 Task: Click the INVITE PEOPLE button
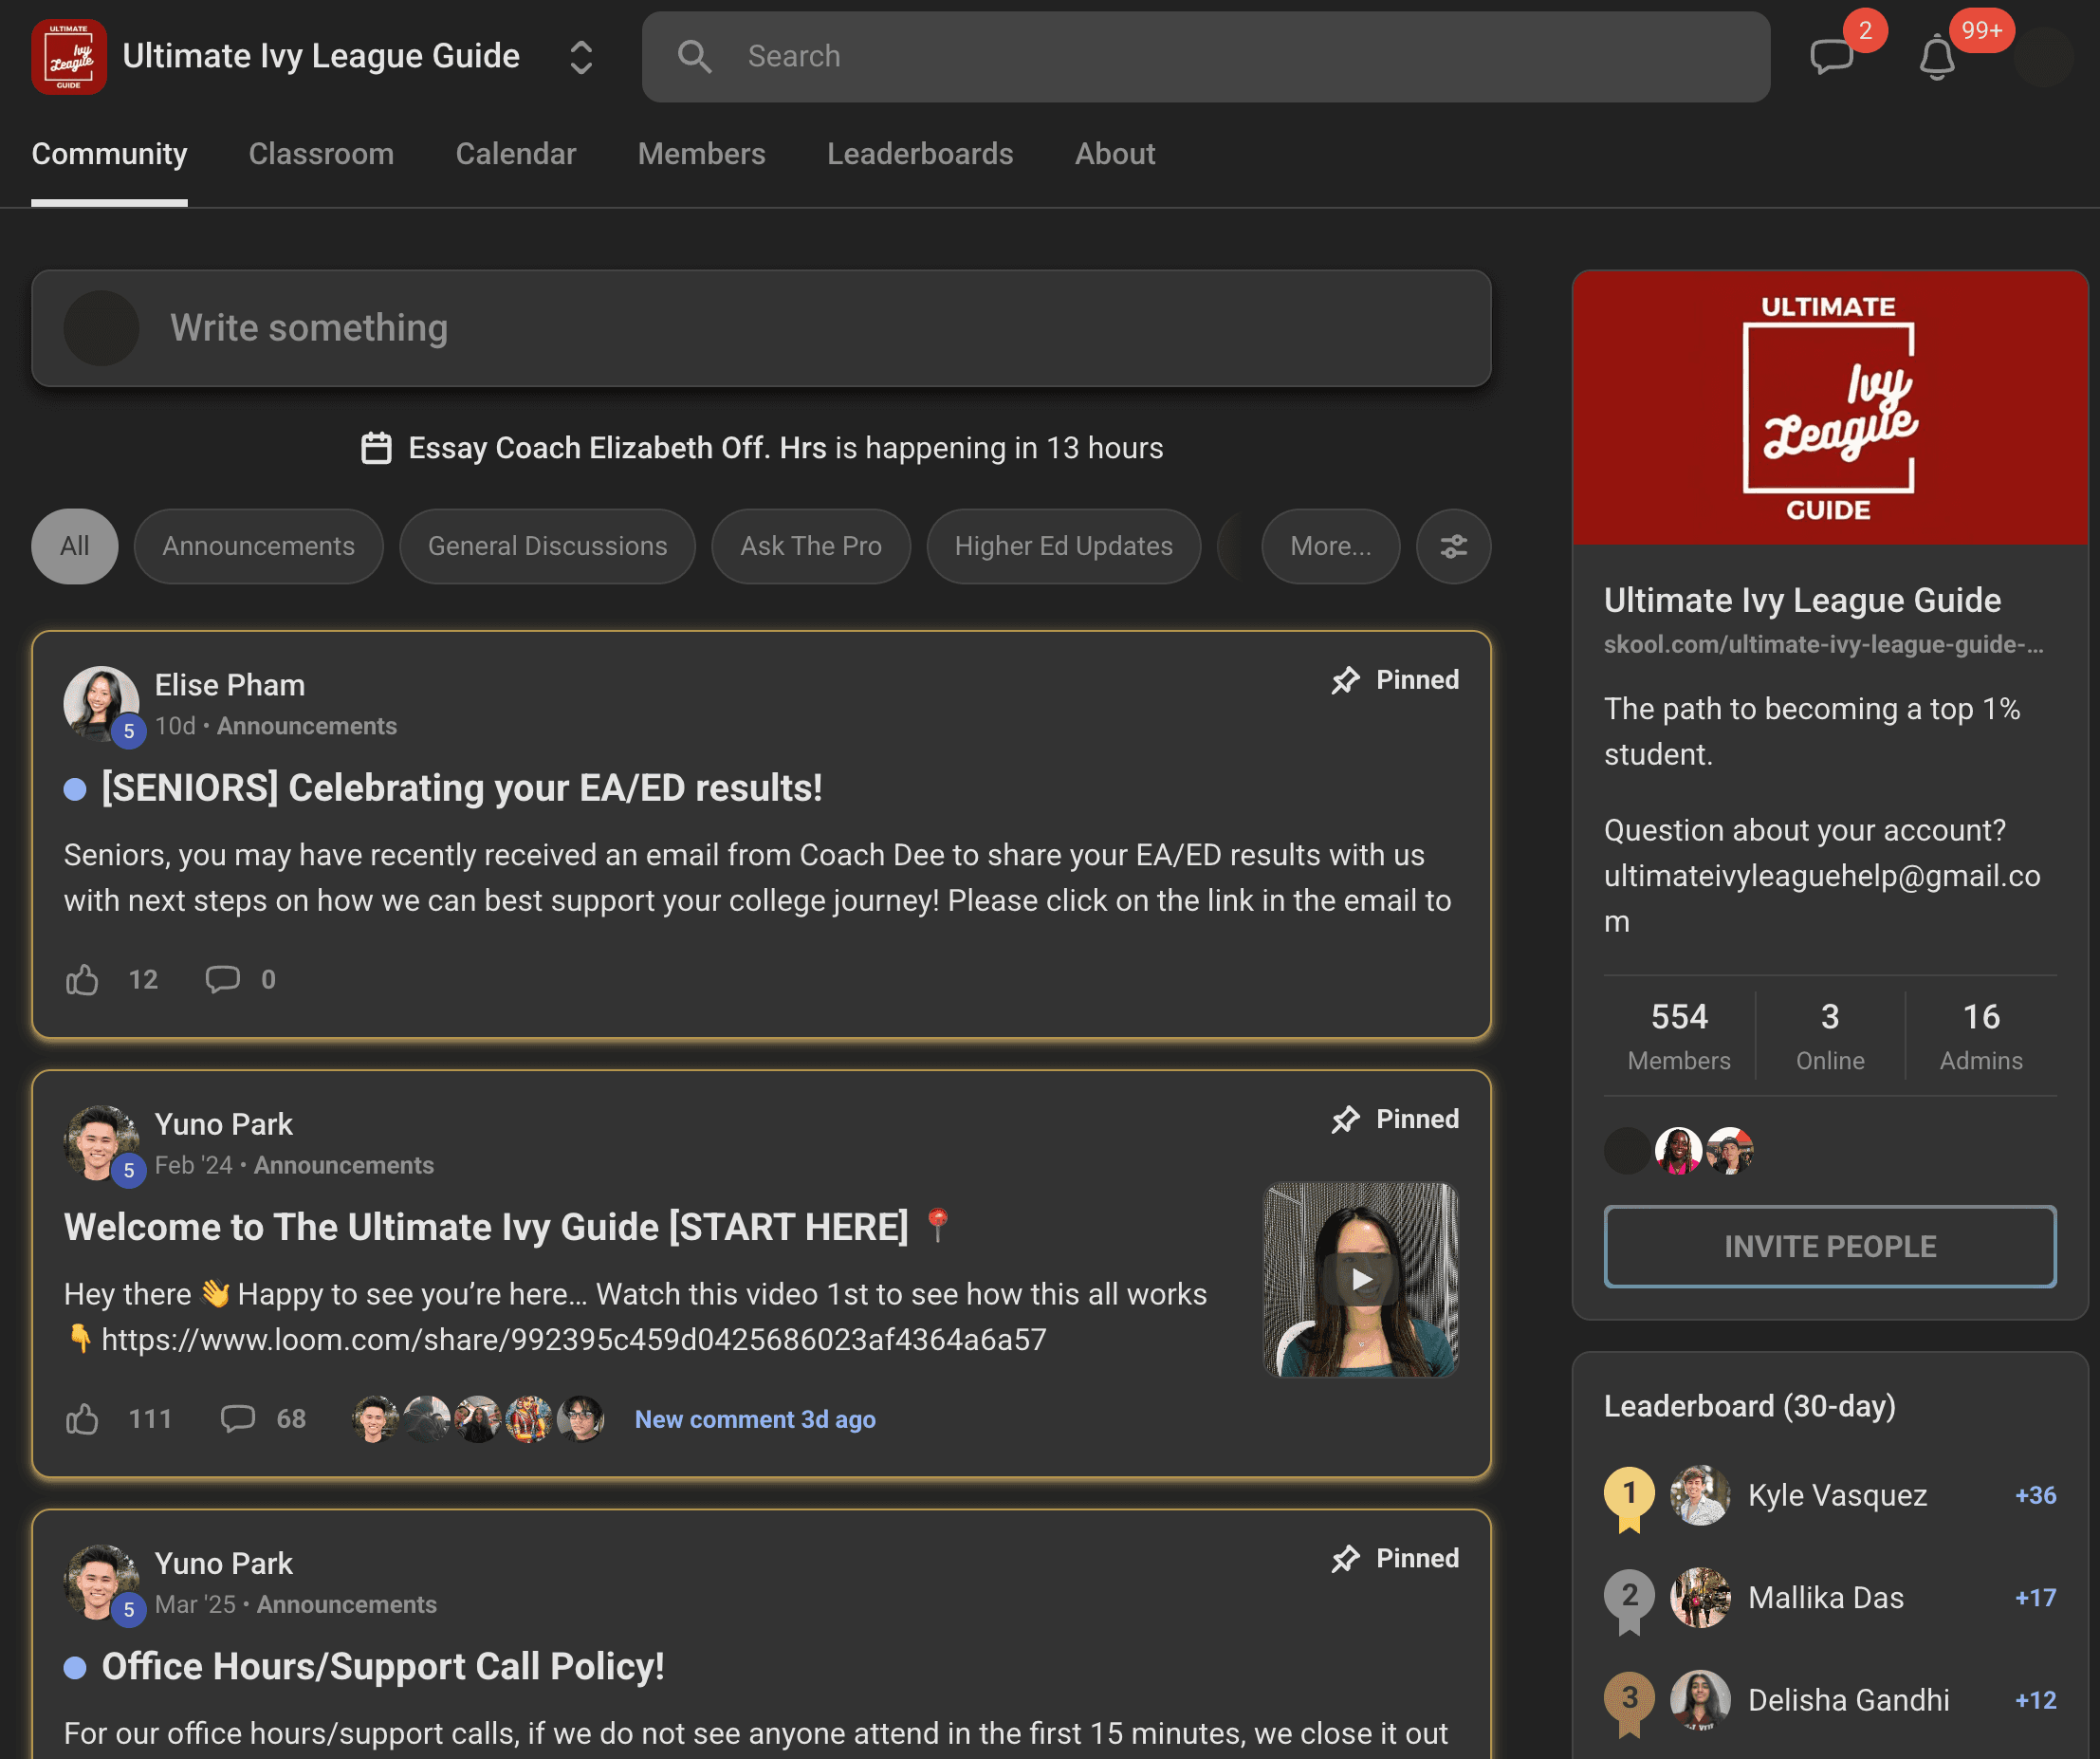click(x=1829, y=1246)
